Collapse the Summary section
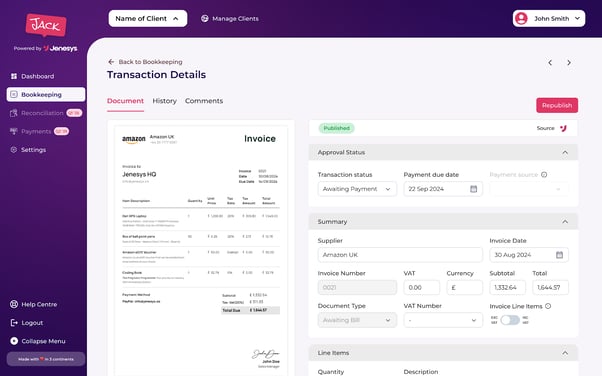This screenshot has height=376, width=602. tap(565, 222)
